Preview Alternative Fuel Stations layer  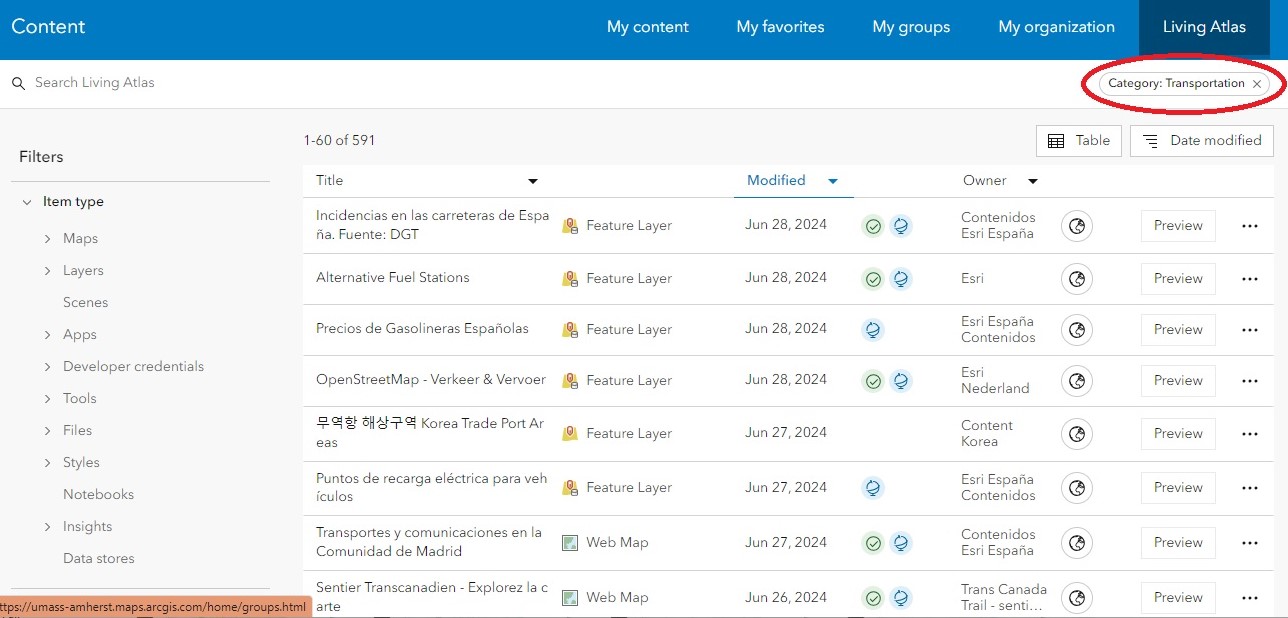click(x=1178, y=279)
